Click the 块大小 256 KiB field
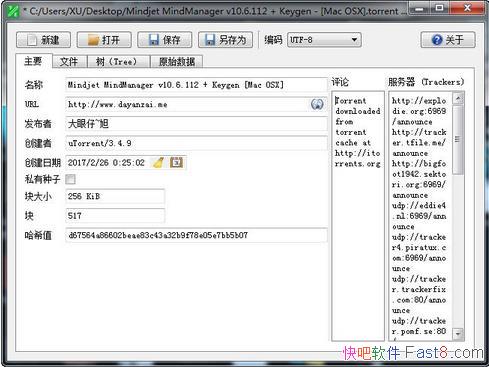The image size is (489, 367). click(115, 196)
